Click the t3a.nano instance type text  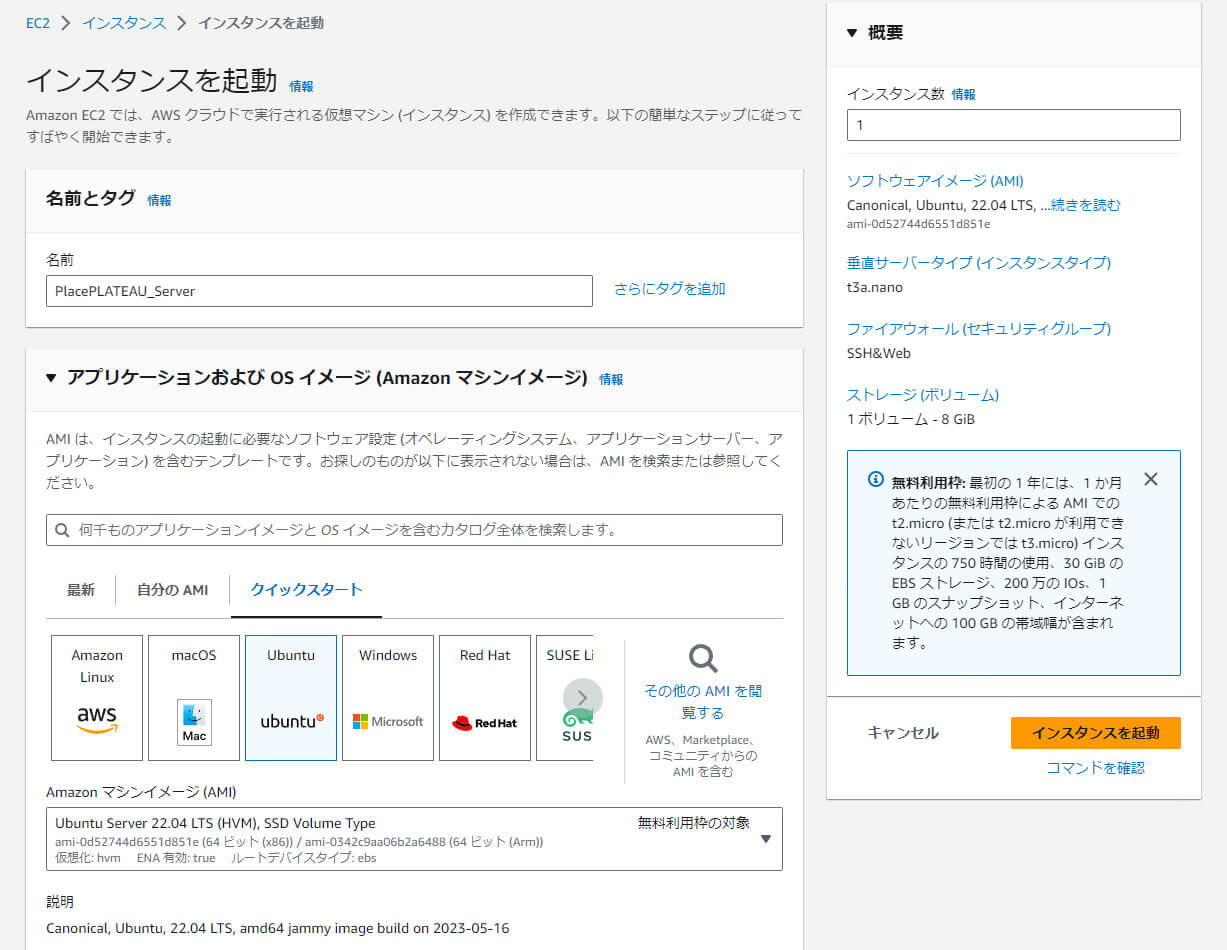[x=875, y=287]
